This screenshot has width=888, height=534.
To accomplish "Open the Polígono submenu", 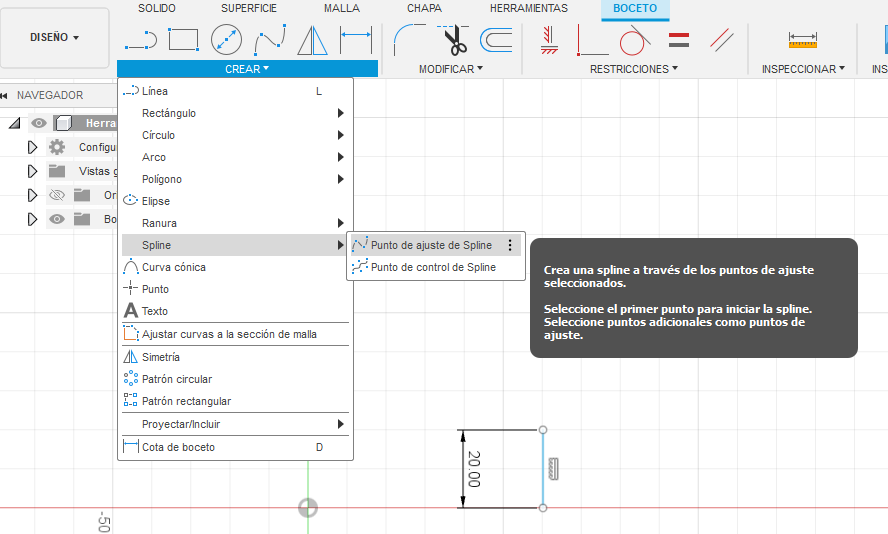I will (x=236, y=179).
